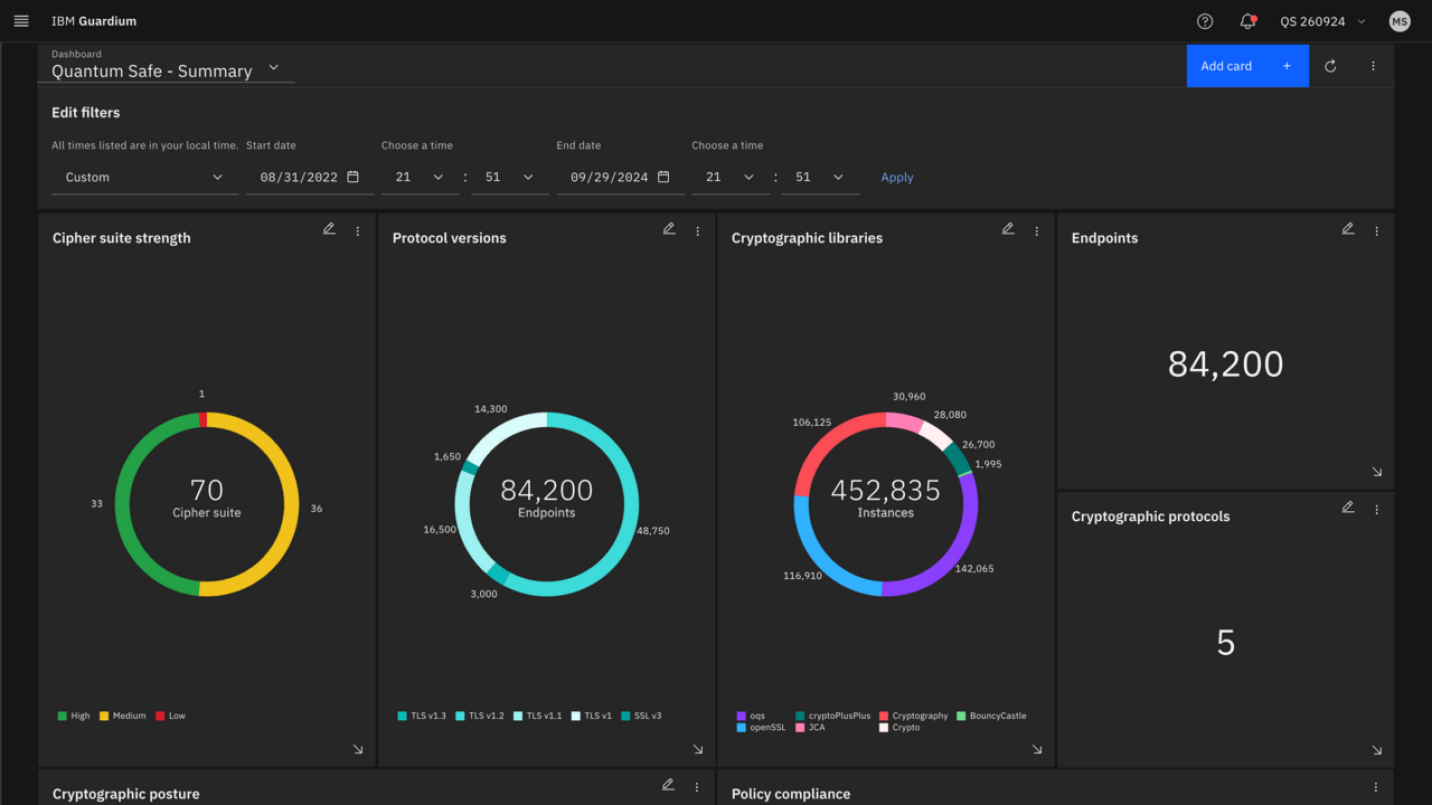Expand the Cryptographic protocols card
1432x805 pixels.
pos(1377,749)
